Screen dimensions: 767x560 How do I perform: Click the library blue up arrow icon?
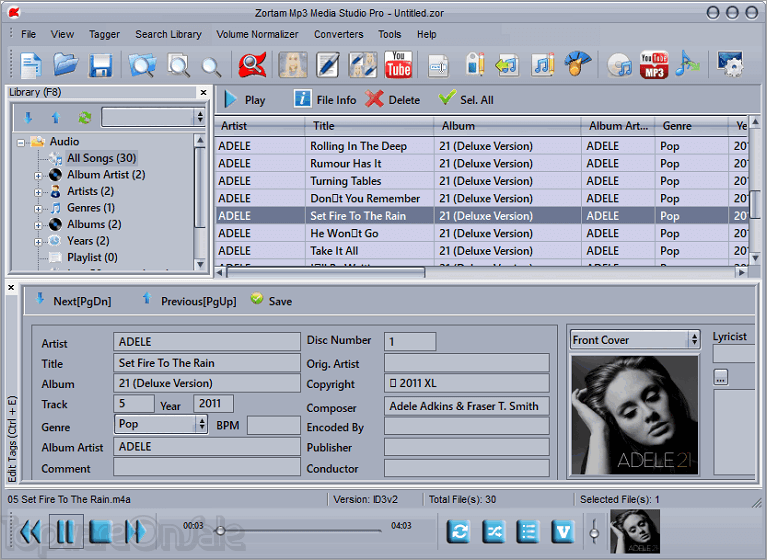56,117
